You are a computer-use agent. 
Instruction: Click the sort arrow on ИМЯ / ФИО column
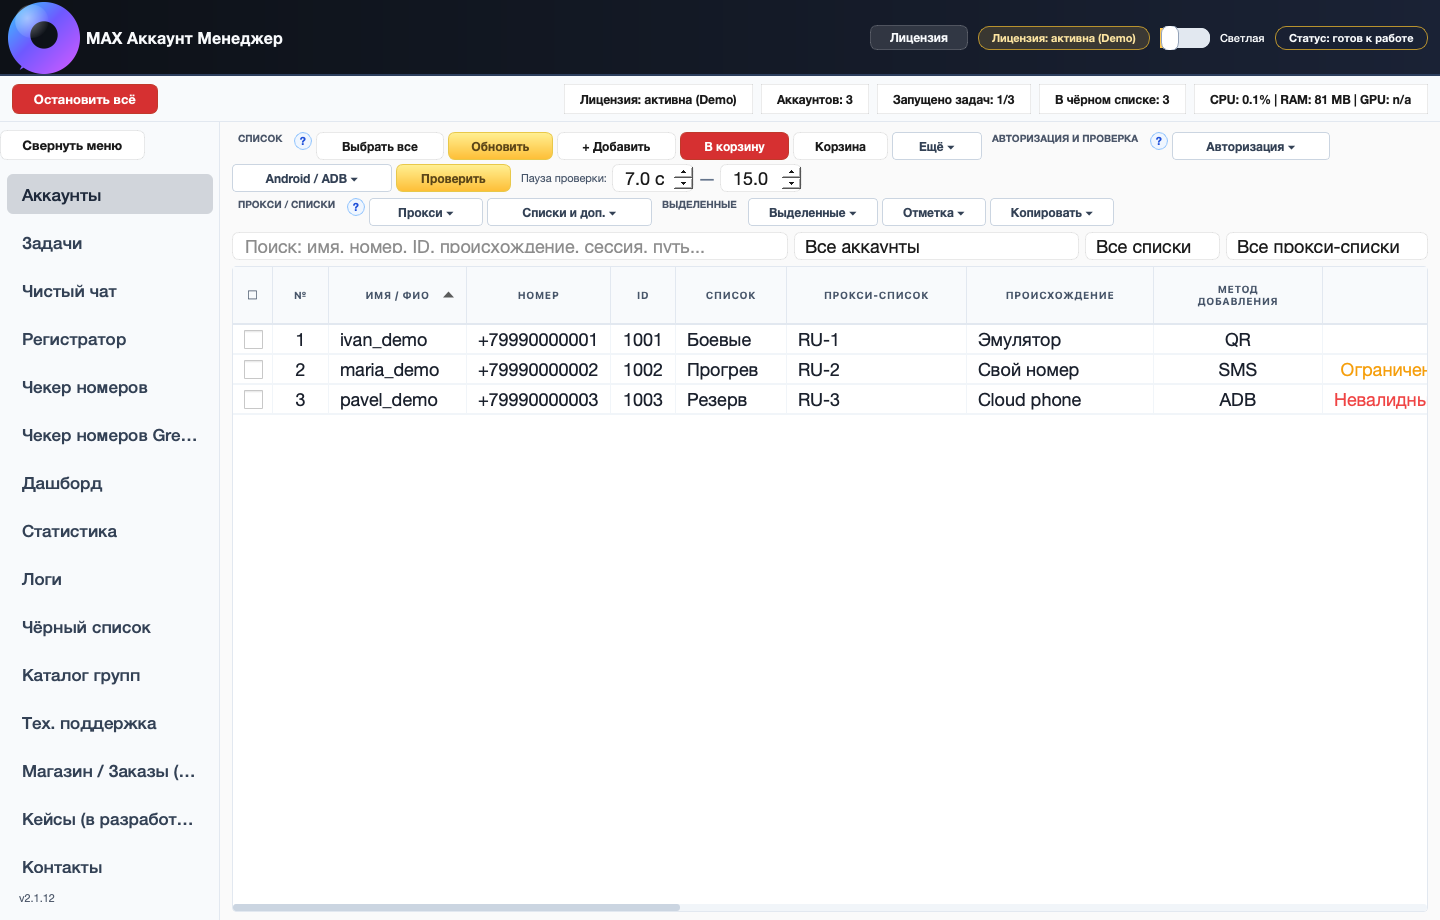pyautogui.click(x=448, y=294)
